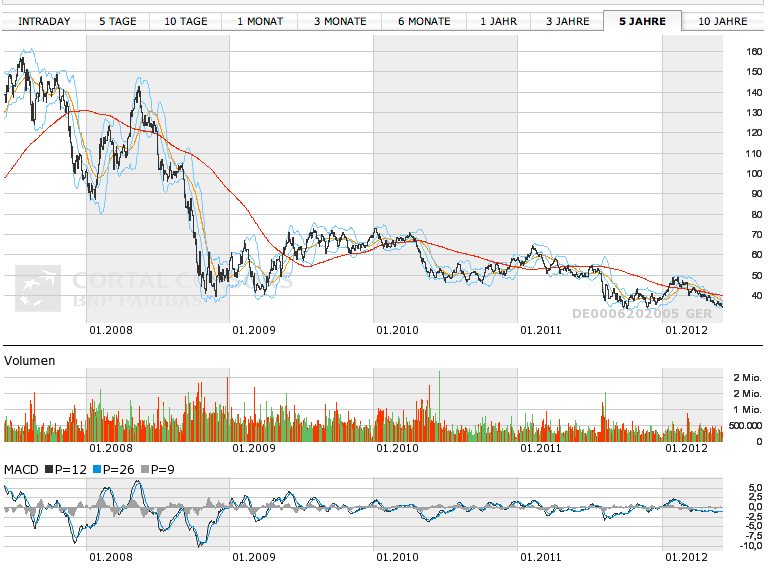Screen dimensions: 768x569
Task: Select the active 5 JAHRE tab
Action: click(x=642, y=21)
